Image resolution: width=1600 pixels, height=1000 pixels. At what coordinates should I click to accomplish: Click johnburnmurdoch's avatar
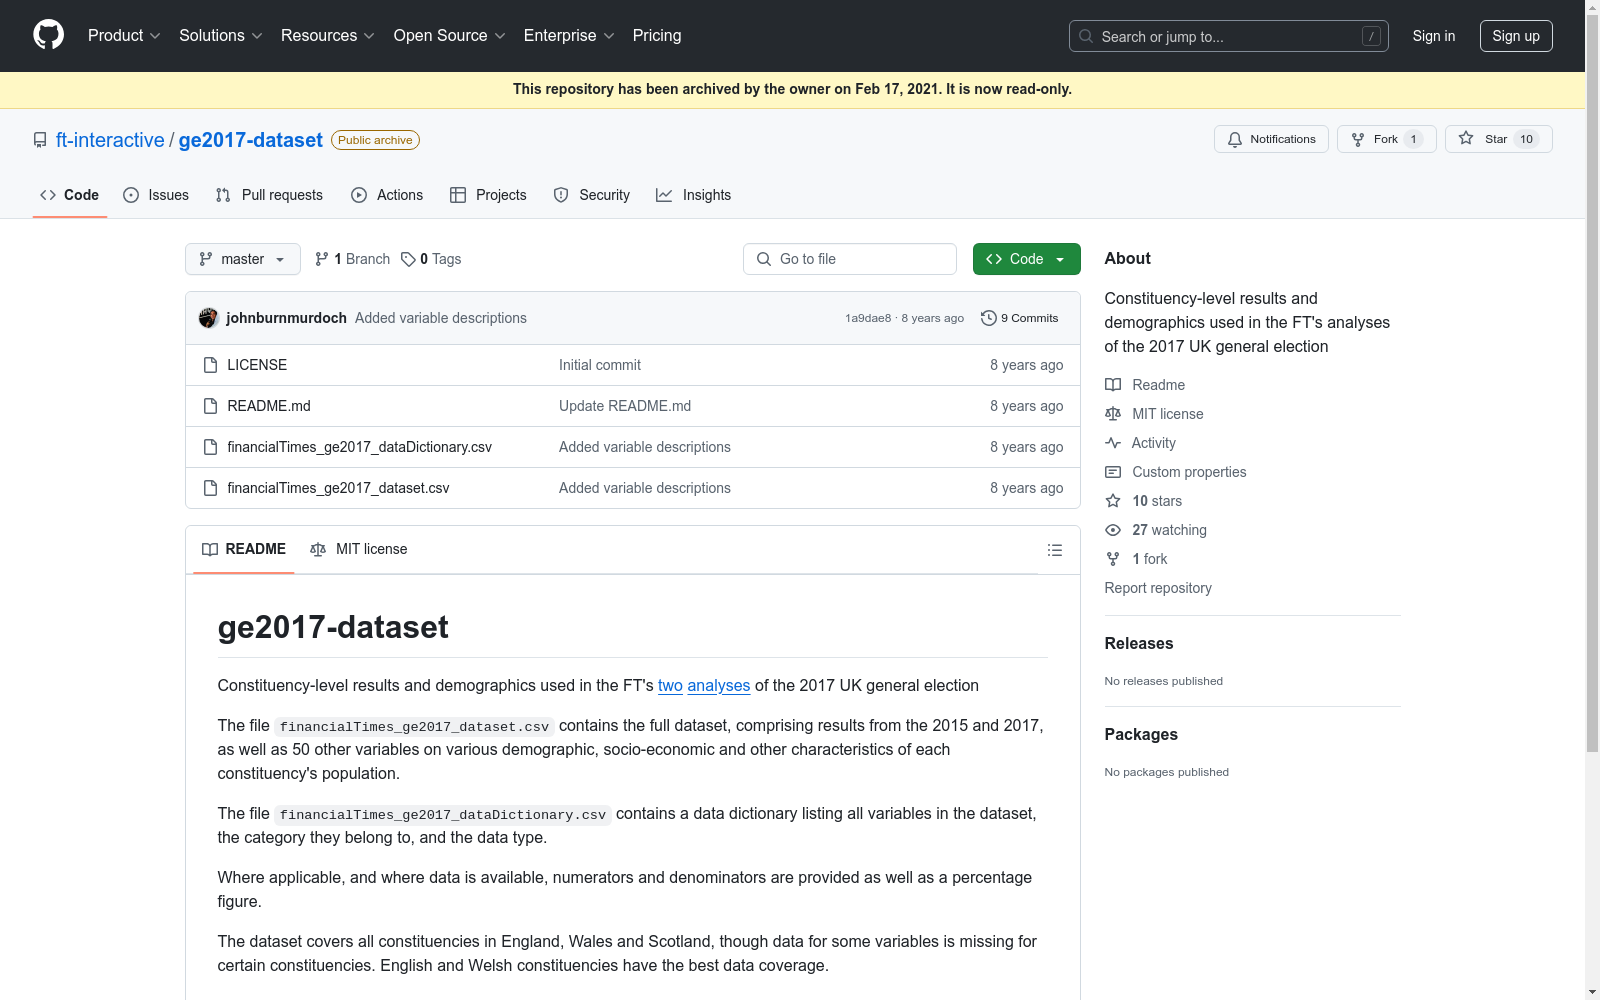pyautogui.click(x=209, y=318)
